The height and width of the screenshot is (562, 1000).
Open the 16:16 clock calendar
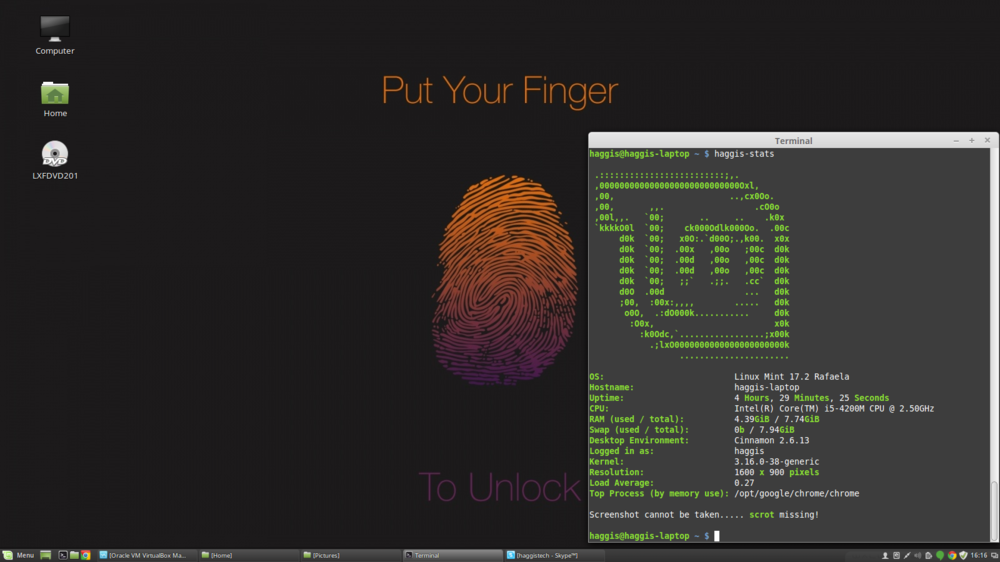point(979,556)
